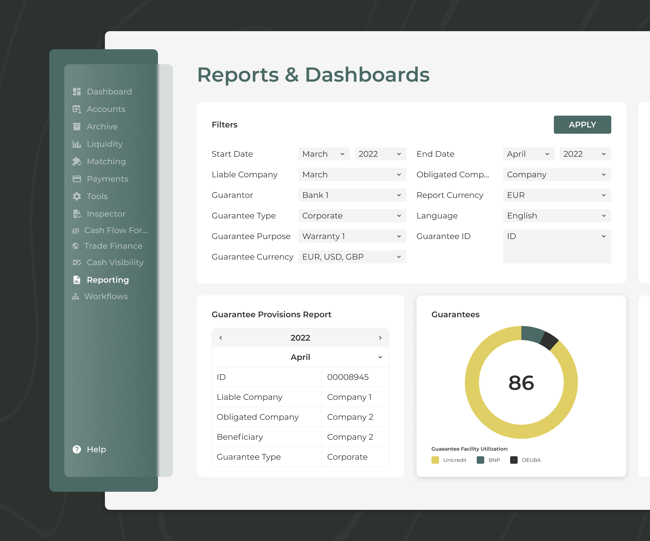Click the Beneficiary row label
This screenshot has height=541, width=650.
tap(240, 437)
